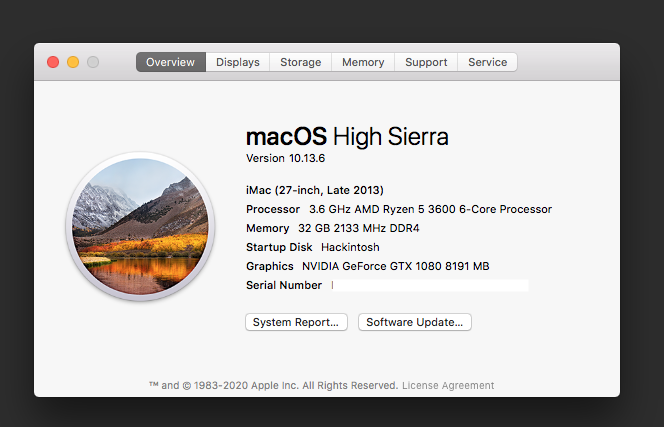This screenshot has width=664, height=427.
Task: Minimize window with yellow button
Action: [73, 62]
